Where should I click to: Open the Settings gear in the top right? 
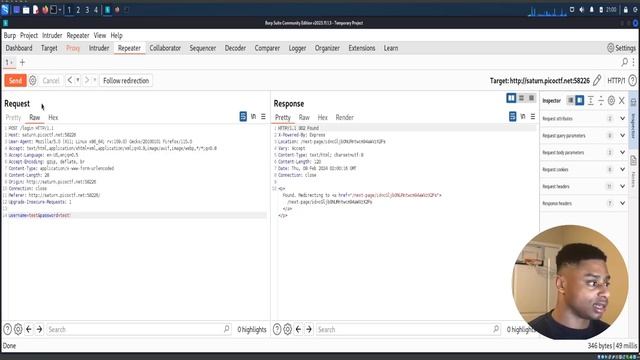pyautogui.click(x=621, y=48)
